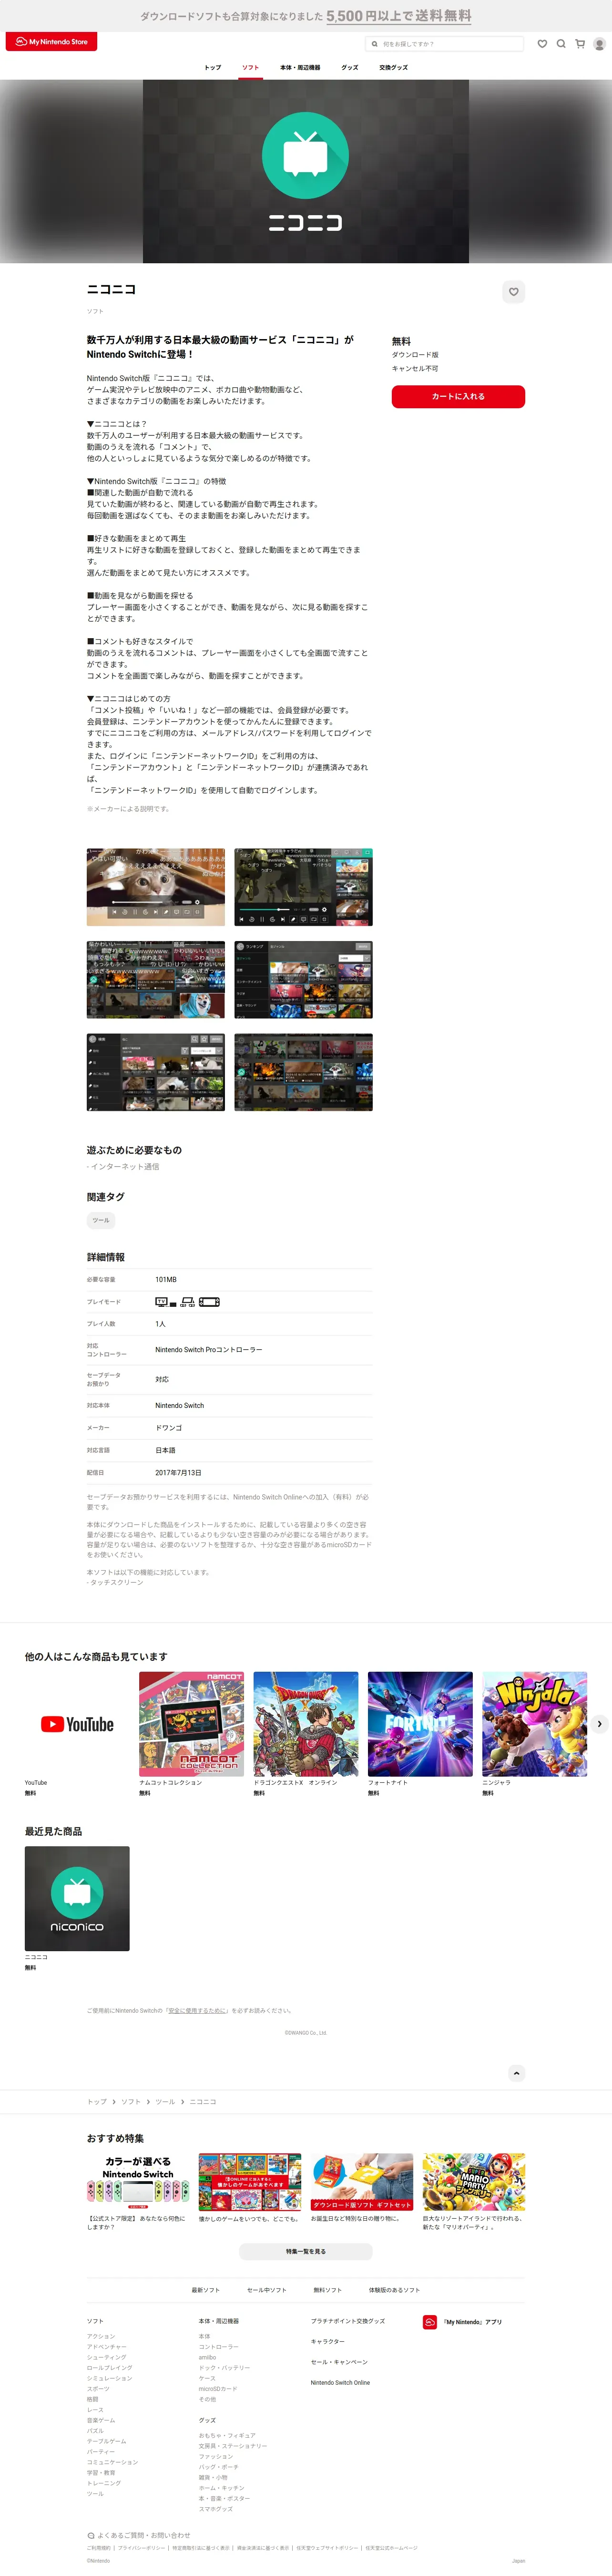Click the handheld mode icon

(x=209, y=1302)
